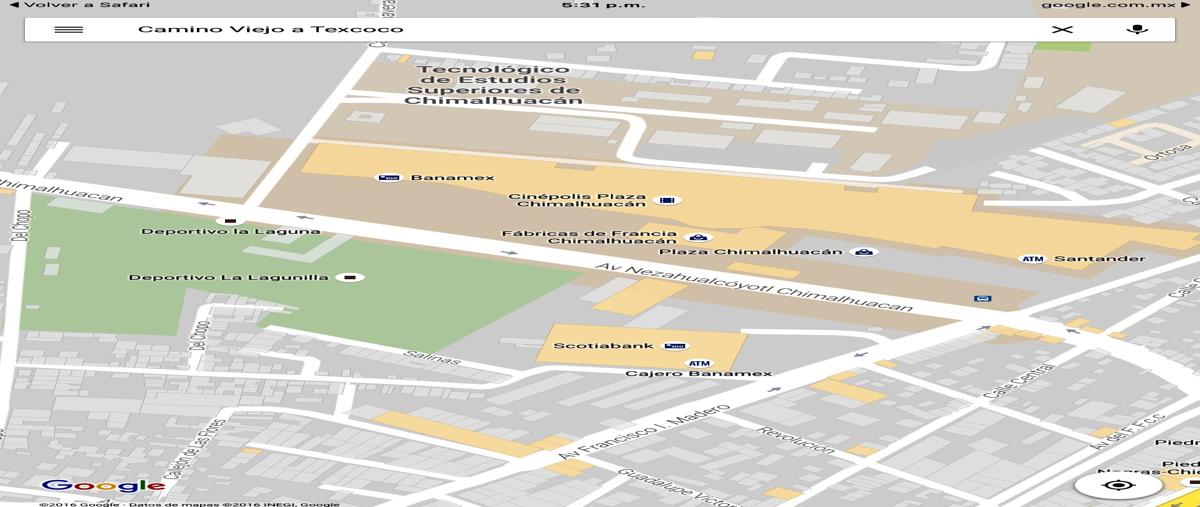Select Fábricas de Francia Chimalhuacán label
Viewport: 1200px width, 507px height.
coord(590,237)
